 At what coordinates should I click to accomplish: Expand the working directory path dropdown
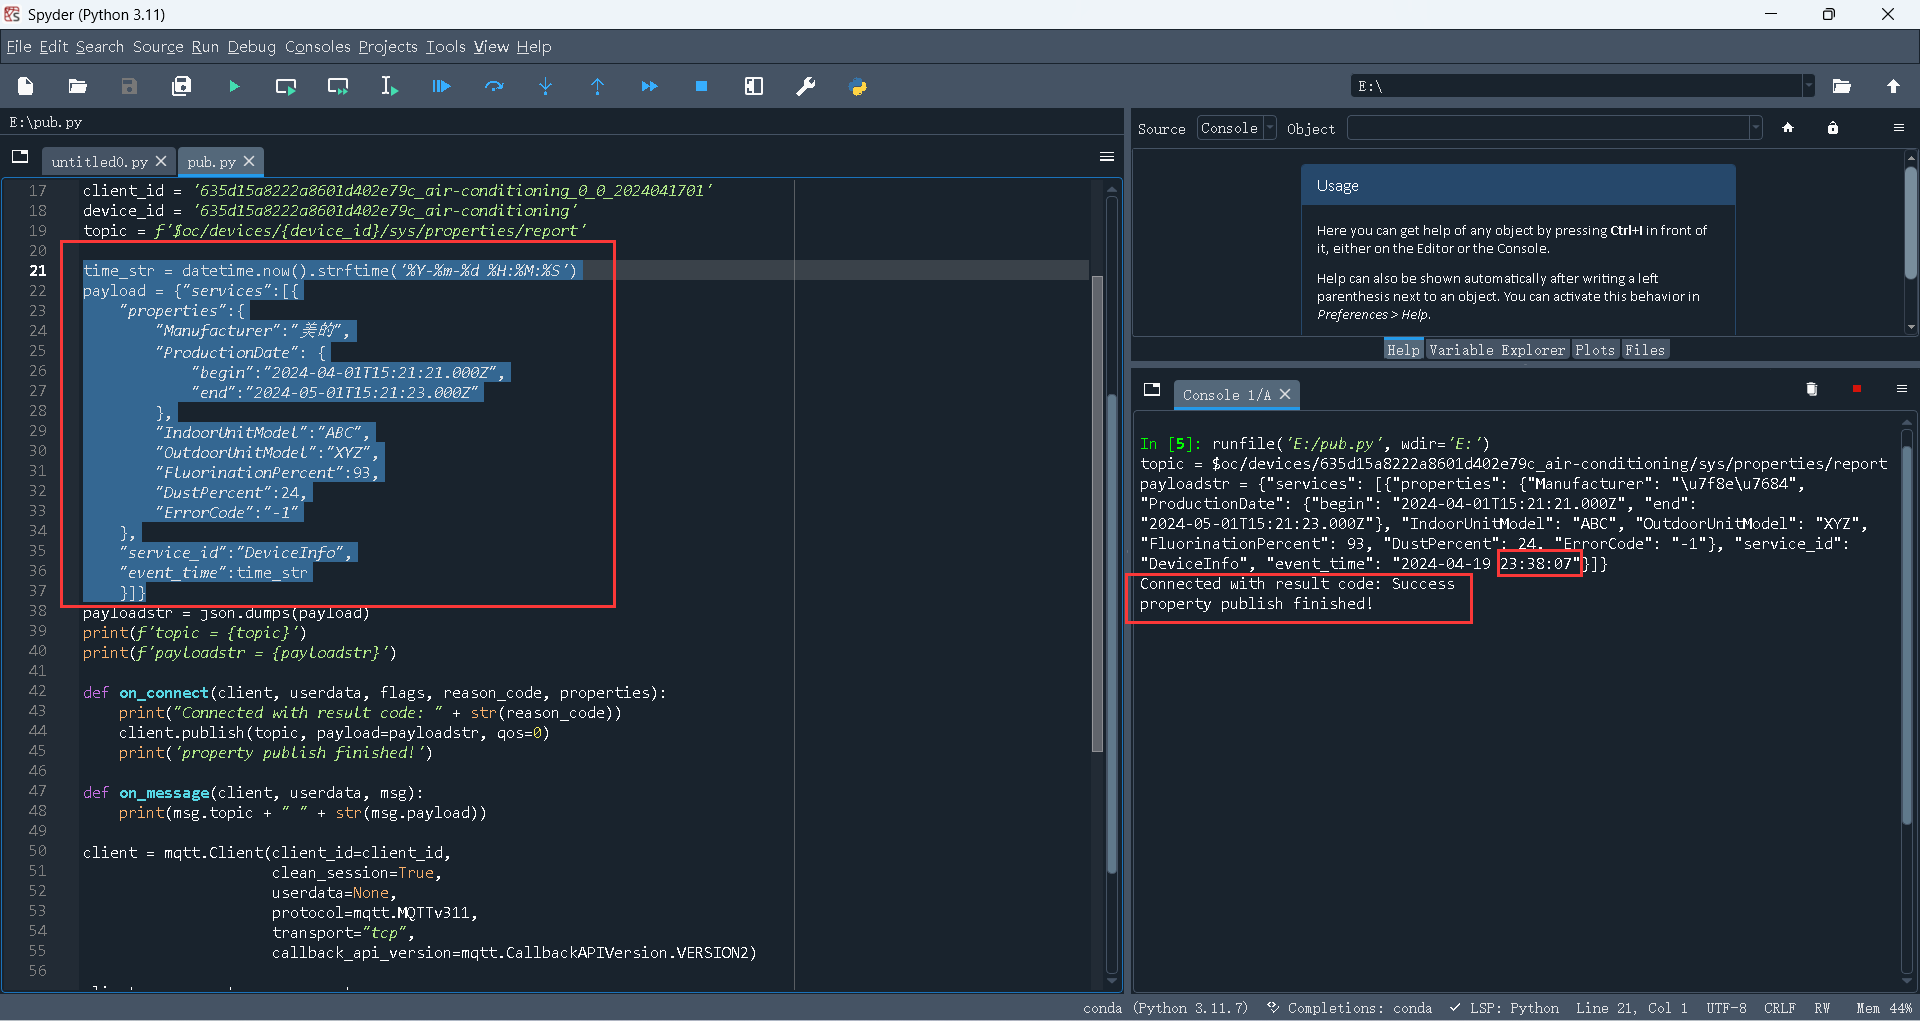coord(1808,87)
